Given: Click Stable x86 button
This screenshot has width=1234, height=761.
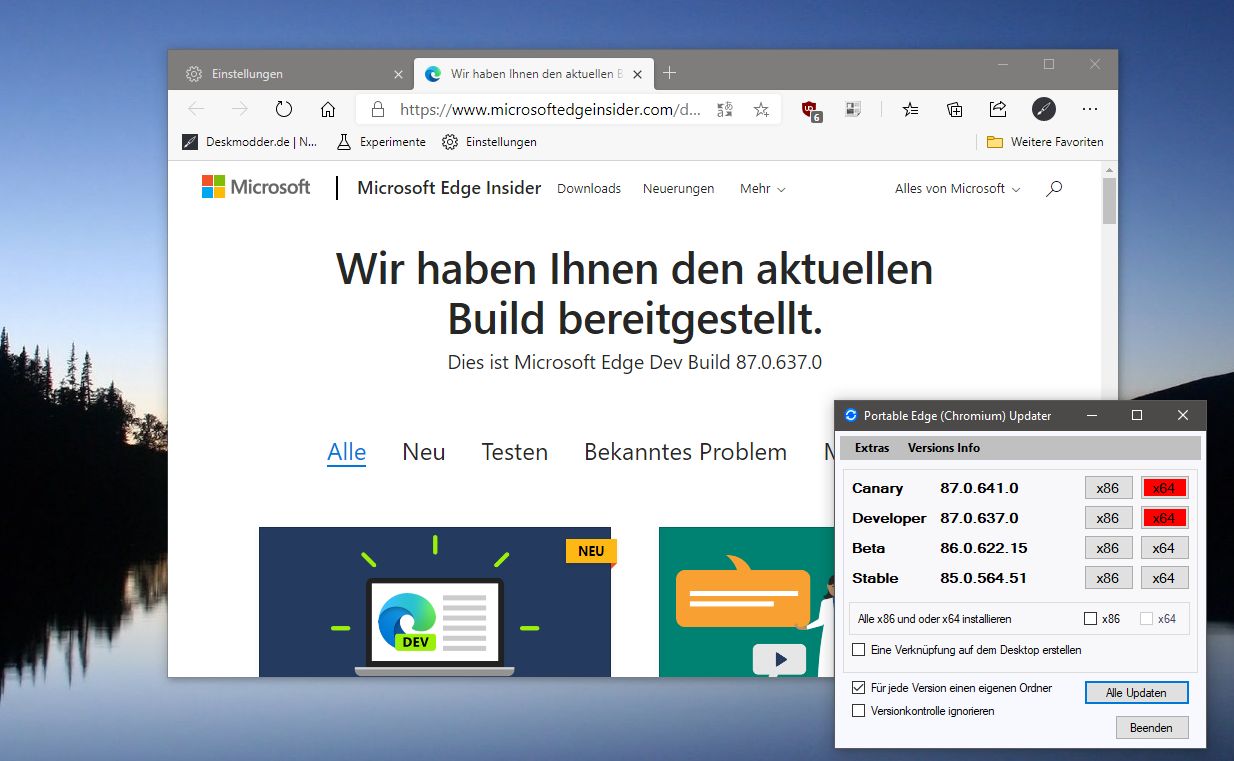Looking at the screenshot, I should point(1108,578).
